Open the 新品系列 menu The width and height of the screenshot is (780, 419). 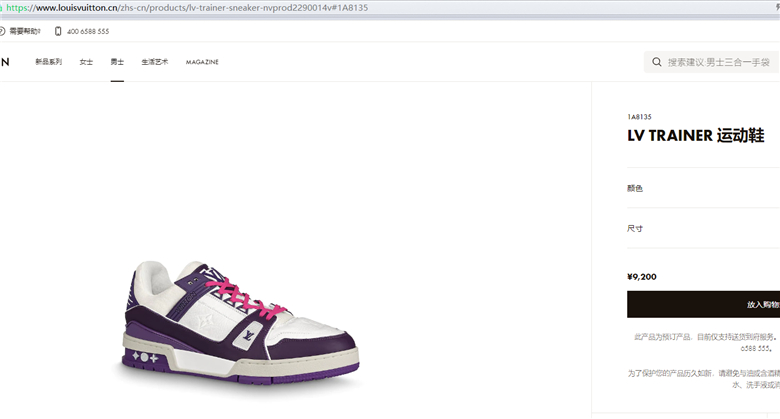click(x=48, y=62)
